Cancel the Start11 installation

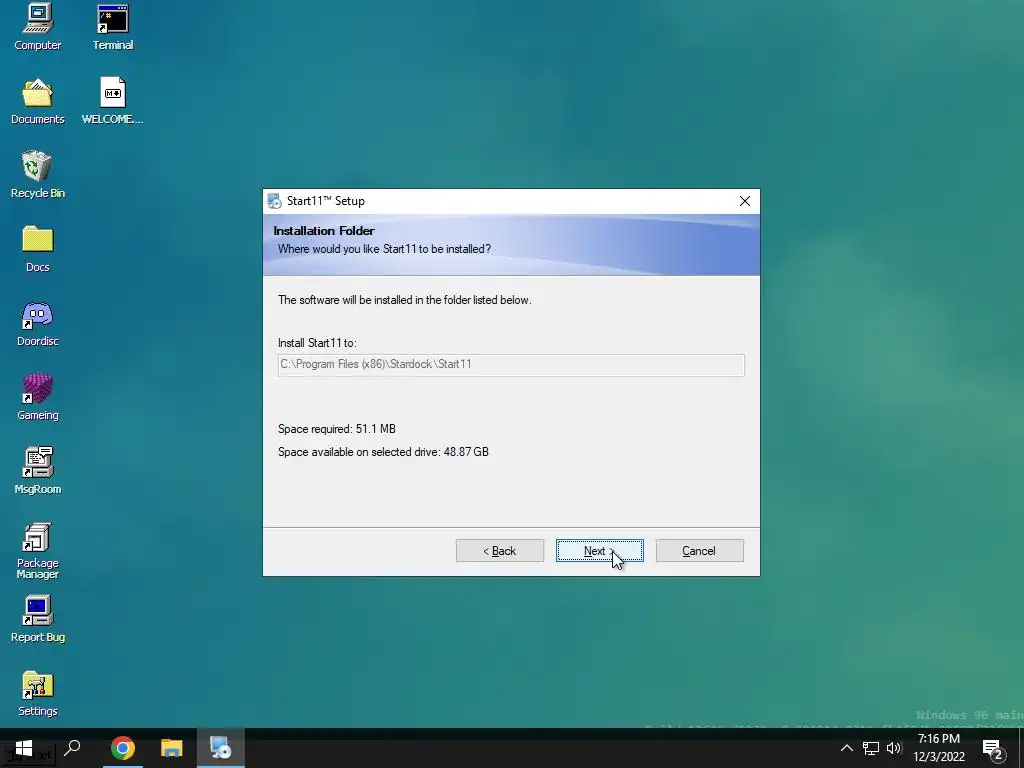699,551
